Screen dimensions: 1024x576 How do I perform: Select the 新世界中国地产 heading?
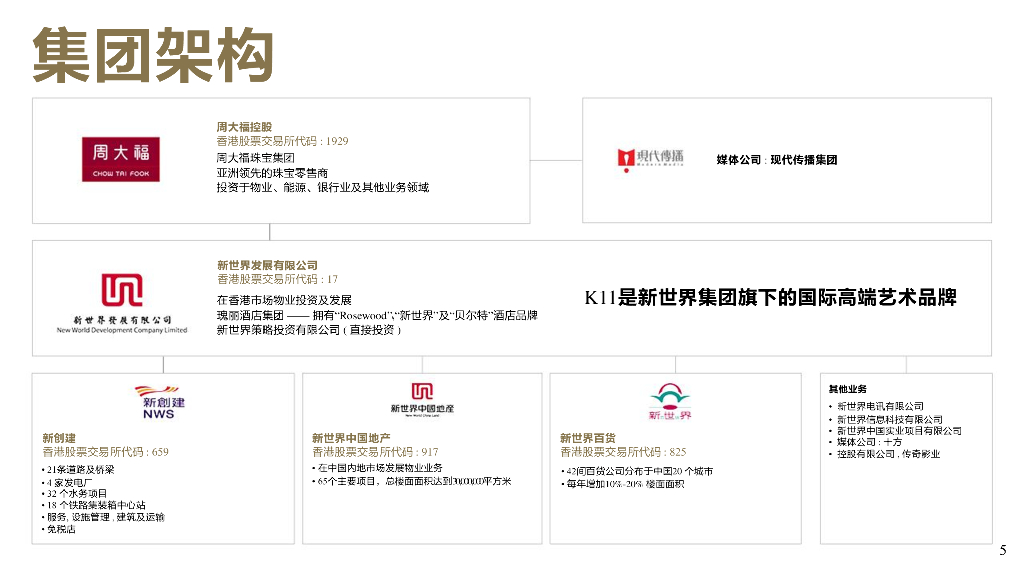pos(351,438)
